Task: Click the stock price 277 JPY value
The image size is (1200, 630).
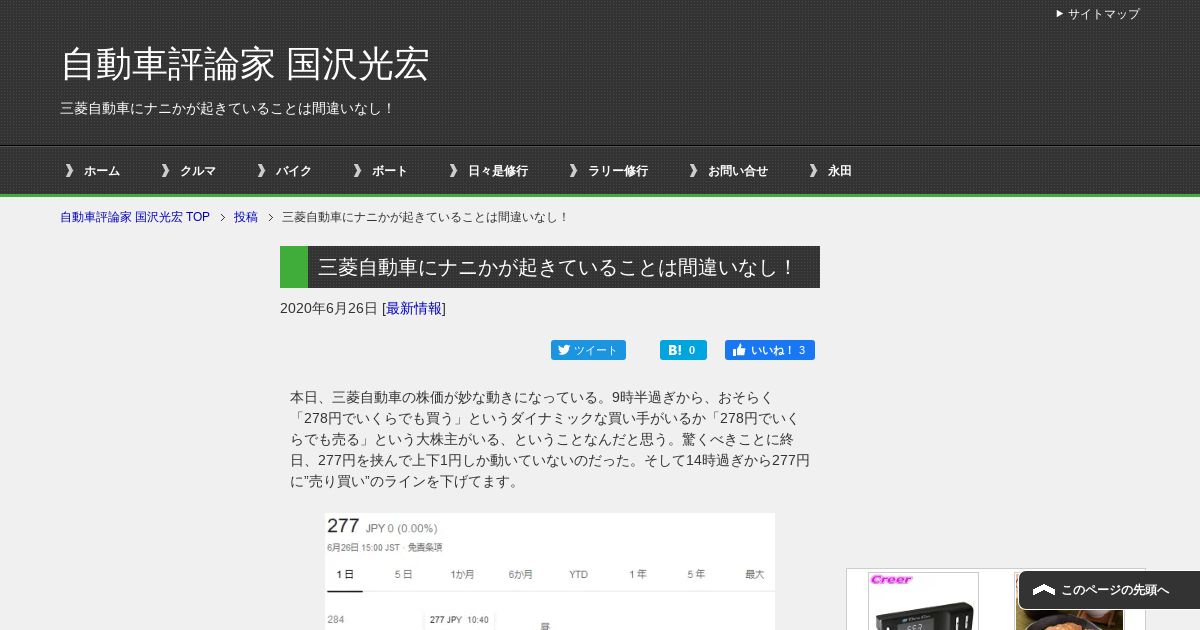Action: coord(343,527)
